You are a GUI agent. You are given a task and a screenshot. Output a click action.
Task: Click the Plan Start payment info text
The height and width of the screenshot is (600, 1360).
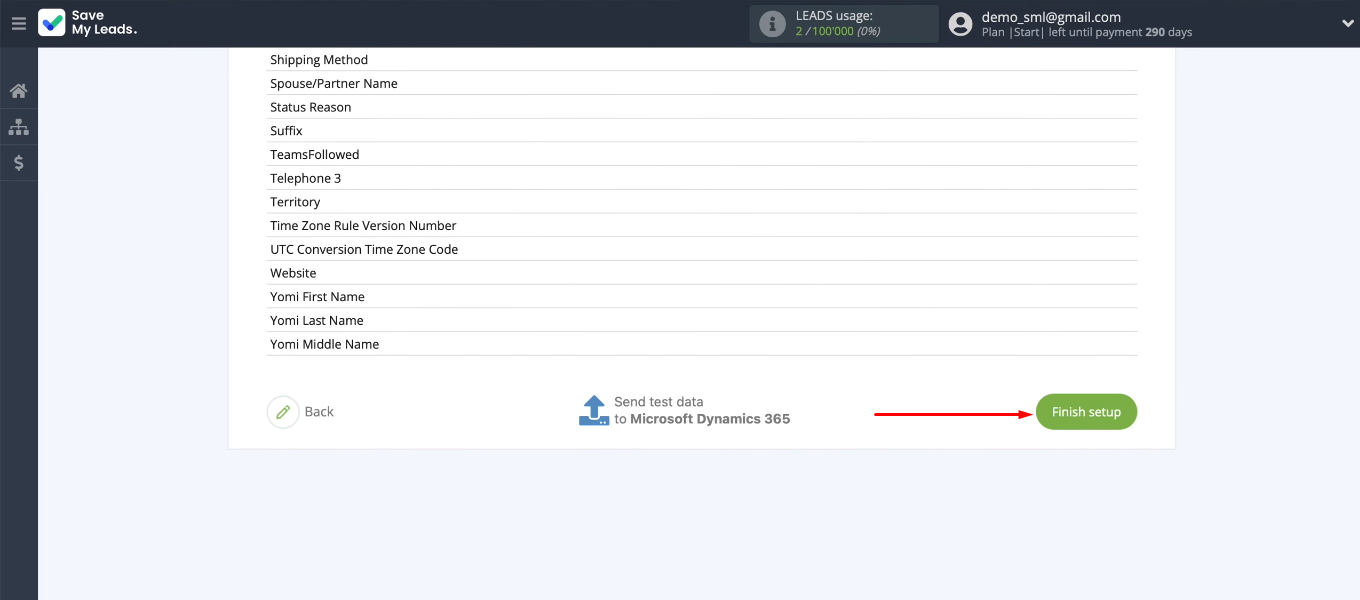point(1087,32)
